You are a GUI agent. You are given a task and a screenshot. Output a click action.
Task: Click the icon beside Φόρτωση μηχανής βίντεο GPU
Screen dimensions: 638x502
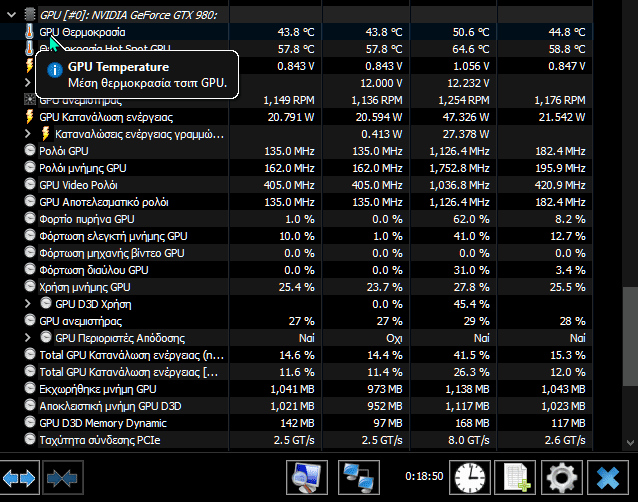coord(30,253)
